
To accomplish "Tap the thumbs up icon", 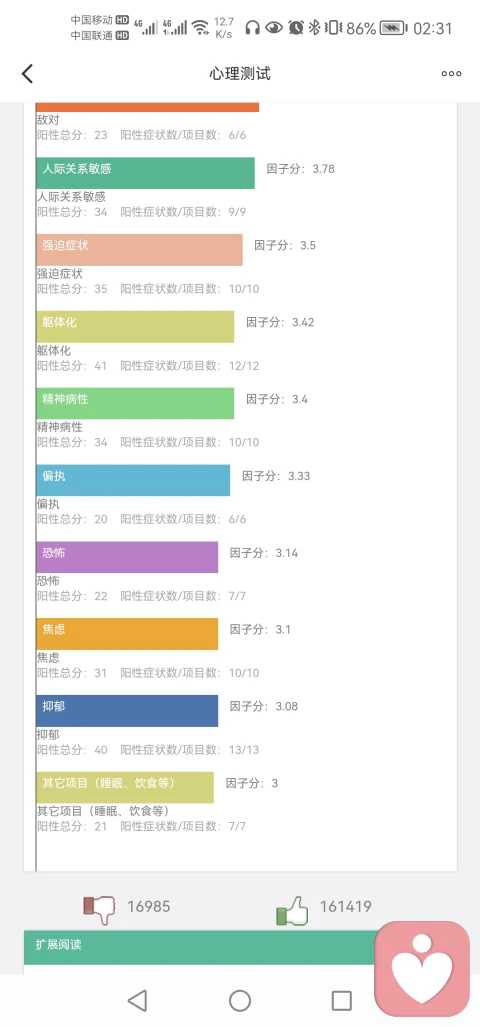I will coord(292,910).
